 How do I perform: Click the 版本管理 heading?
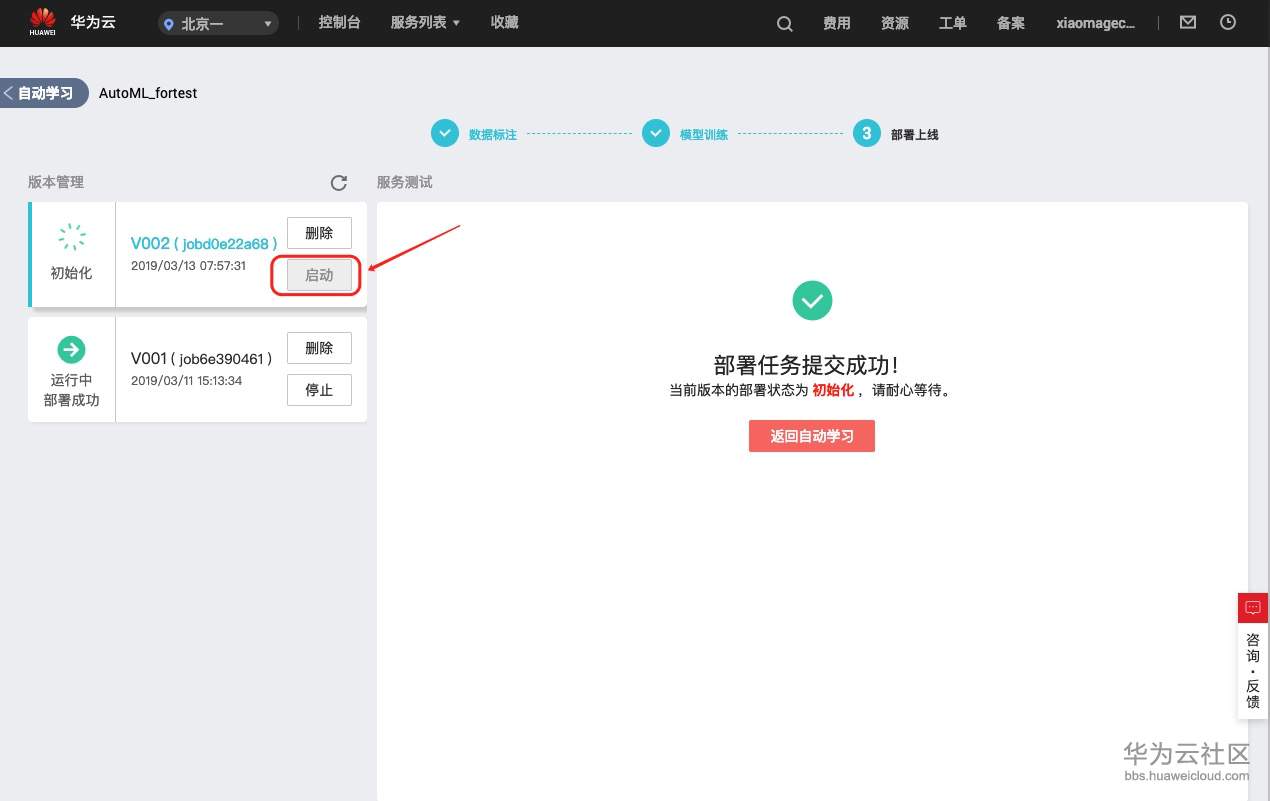pos(56,182)
